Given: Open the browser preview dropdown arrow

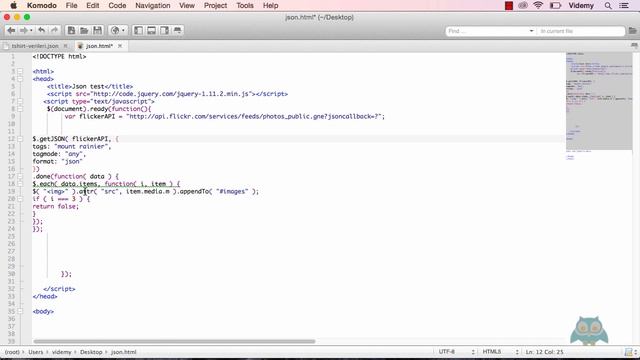Looking at the screenshot, I should [x=123, y=31].
